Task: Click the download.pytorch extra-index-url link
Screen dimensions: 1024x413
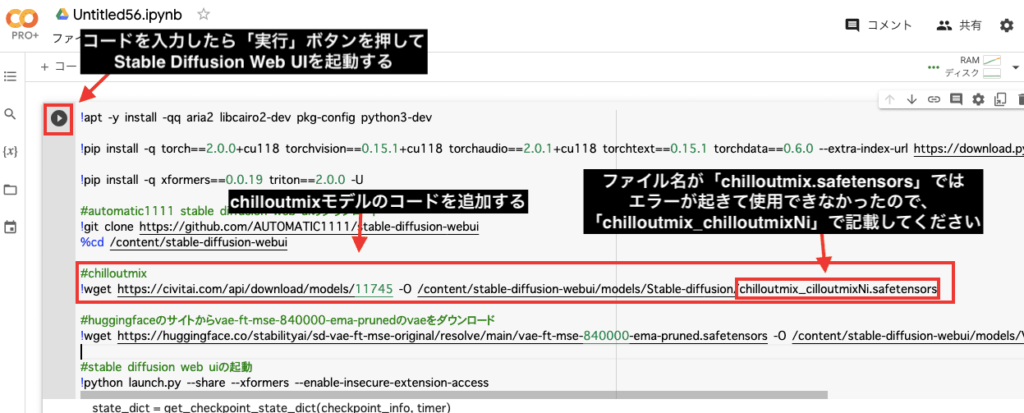Action: point(968,148)
